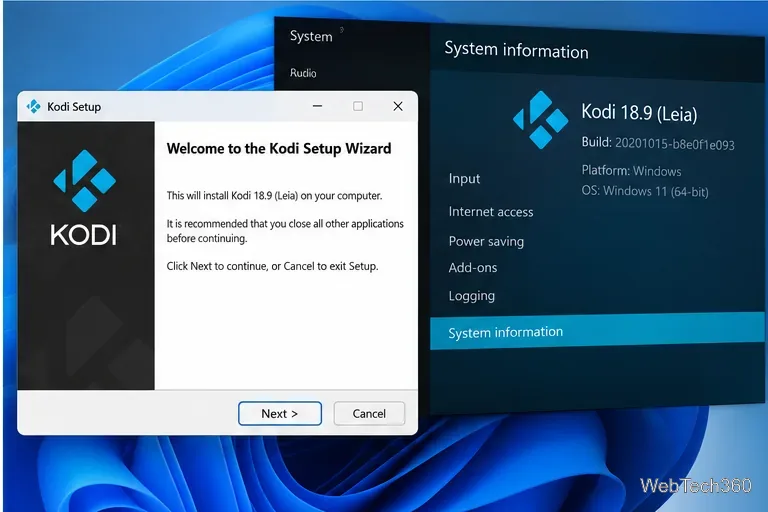
Task: Select highlighted System information entry
Action: click(597, 331)
